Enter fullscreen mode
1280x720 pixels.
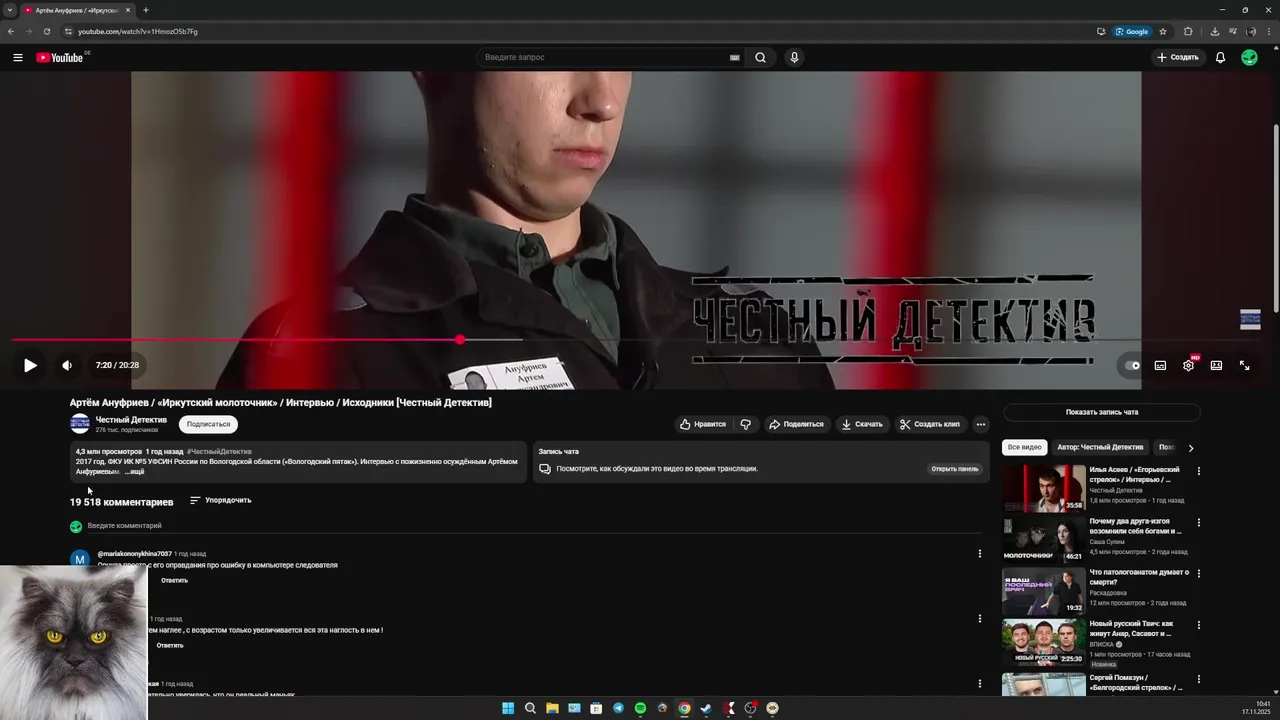click(x=1244, y=365)
